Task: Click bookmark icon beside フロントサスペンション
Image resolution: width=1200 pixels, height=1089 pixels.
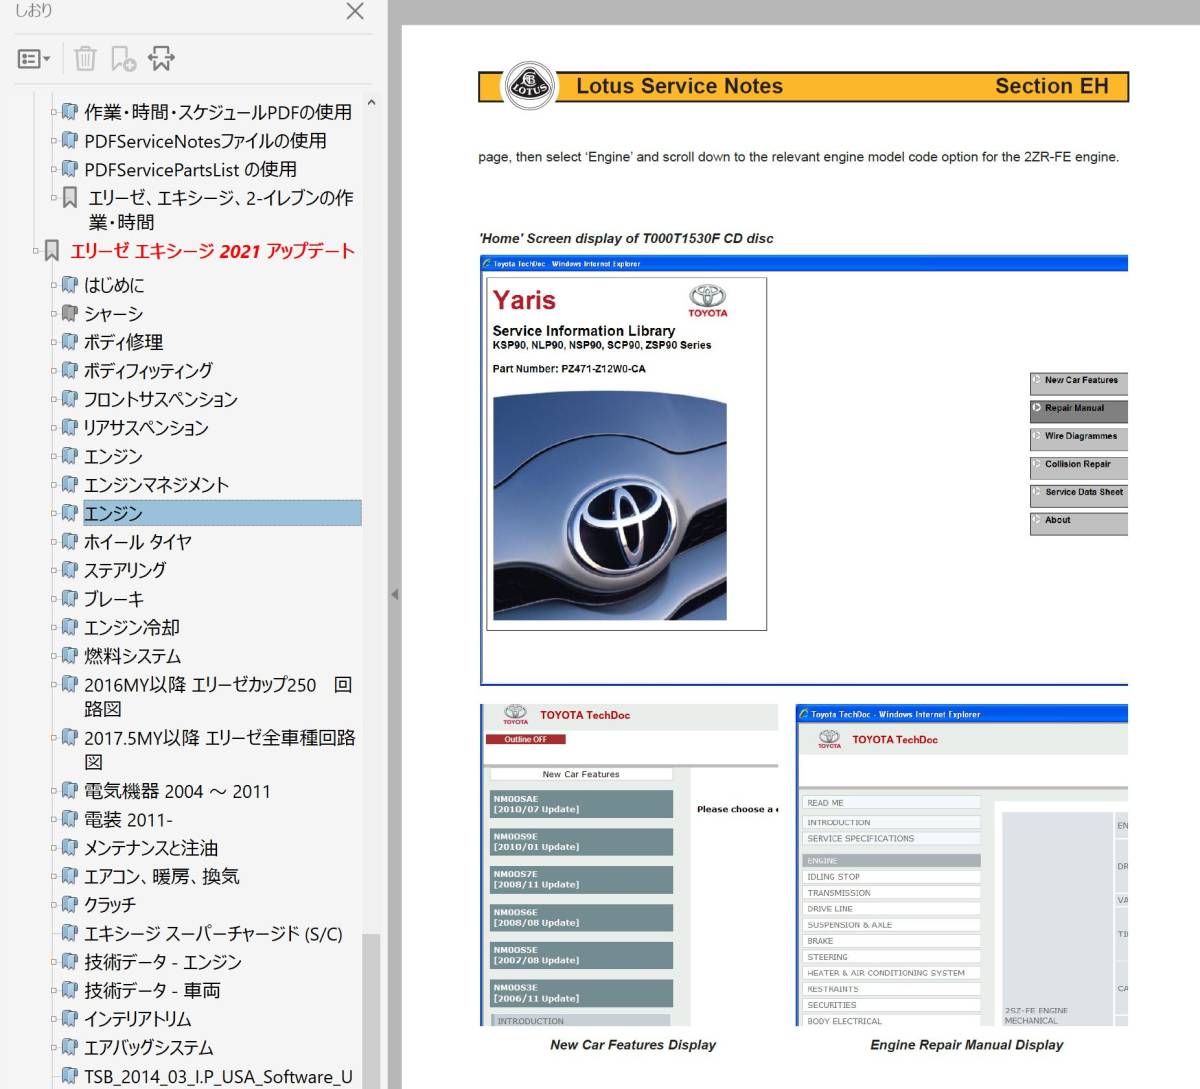Action: click(70, 399)
